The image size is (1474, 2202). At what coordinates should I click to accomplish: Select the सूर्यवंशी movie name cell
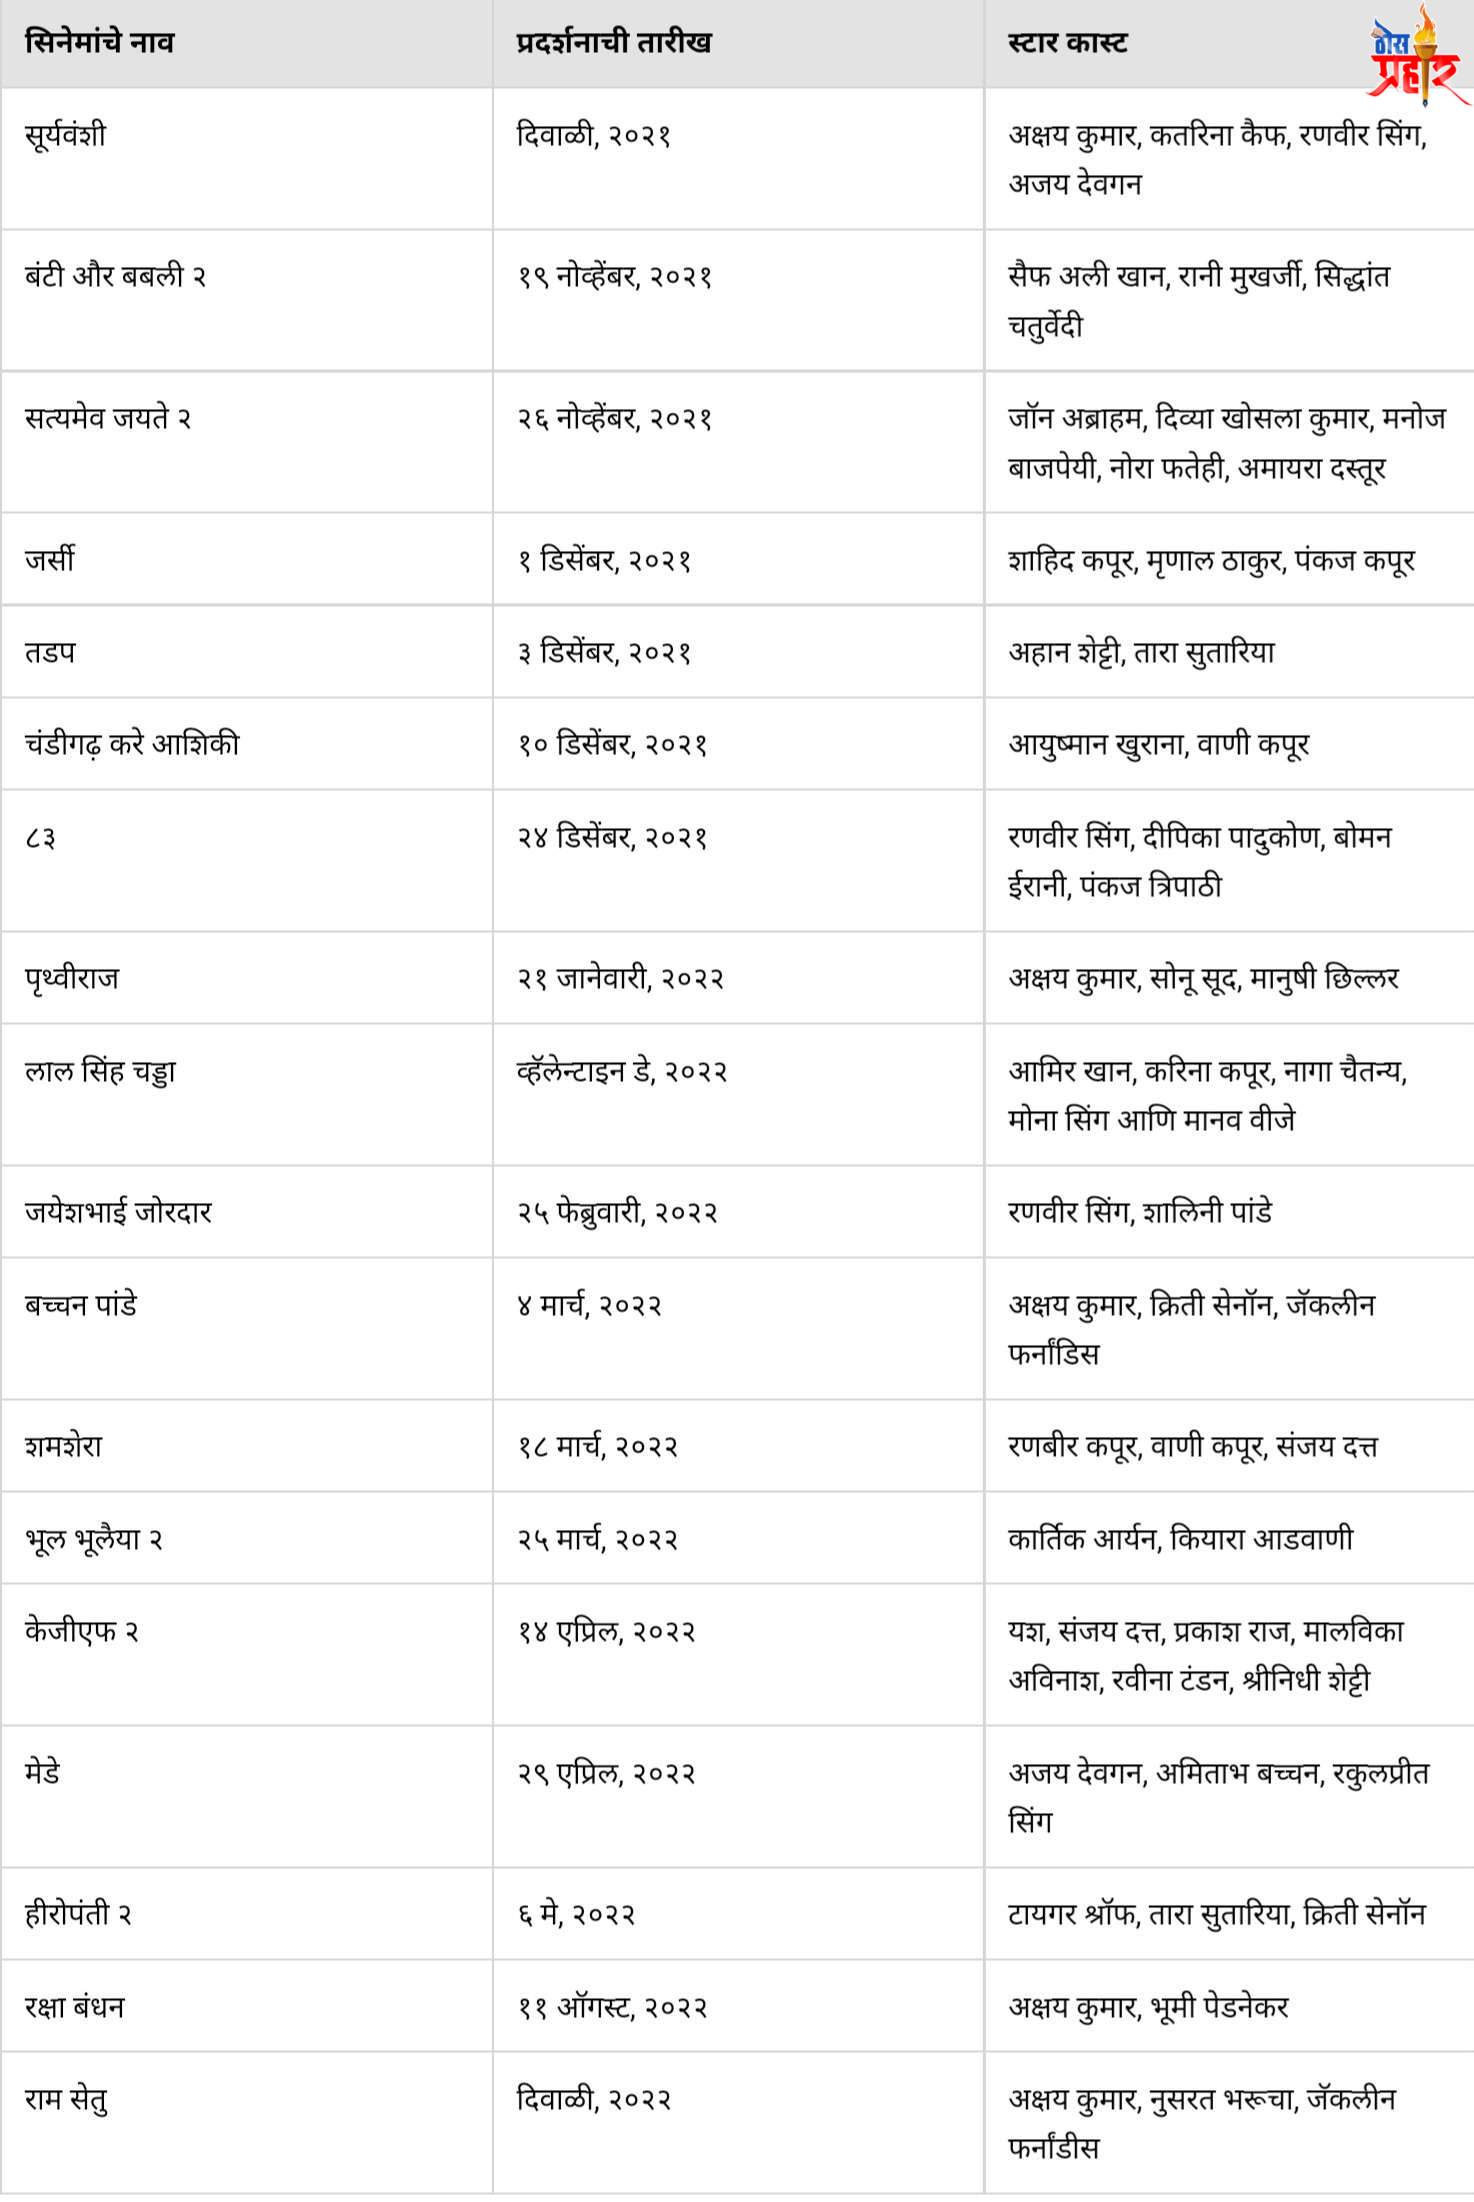coord(65,135)
